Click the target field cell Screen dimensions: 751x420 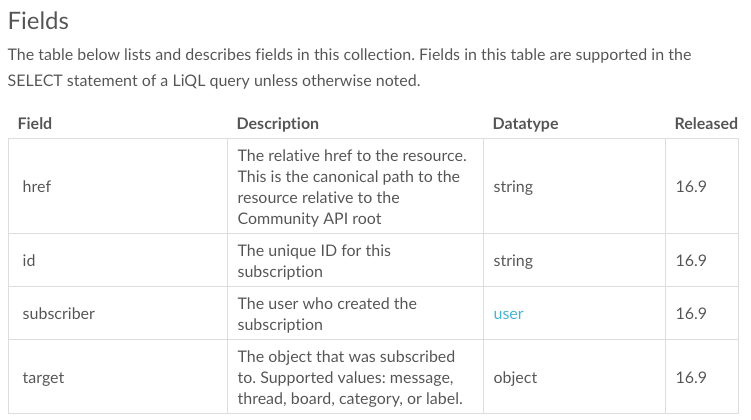pos(118,377)
